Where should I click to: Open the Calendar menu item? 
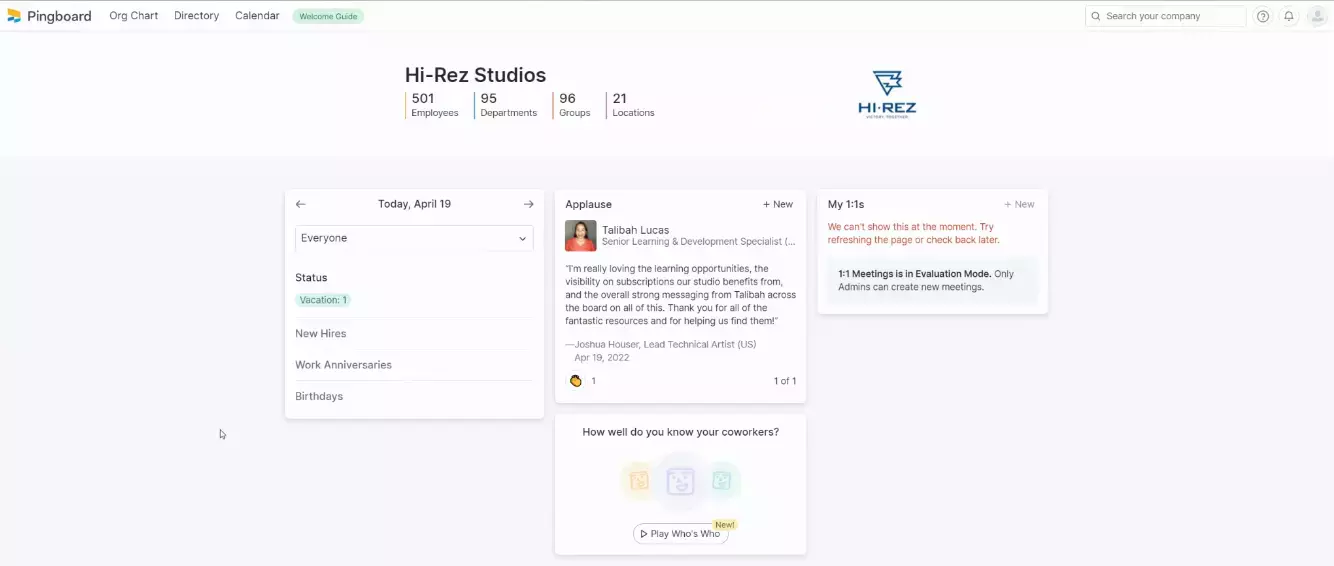coord(257,16)
